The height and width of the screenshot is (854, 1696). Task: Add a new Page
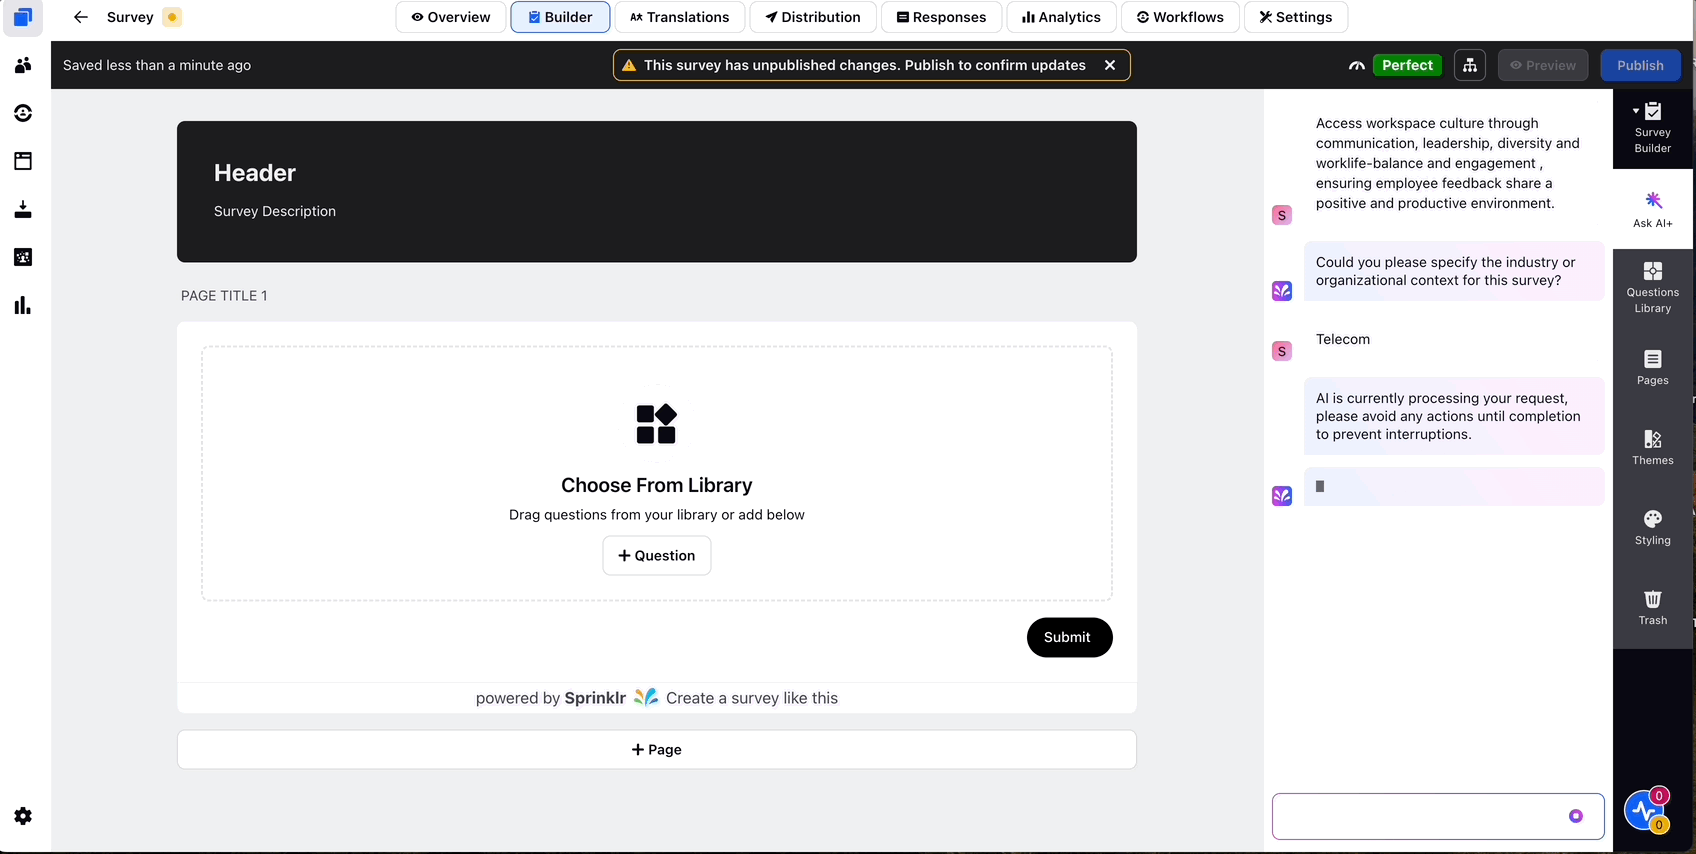[x=656, y=750]
